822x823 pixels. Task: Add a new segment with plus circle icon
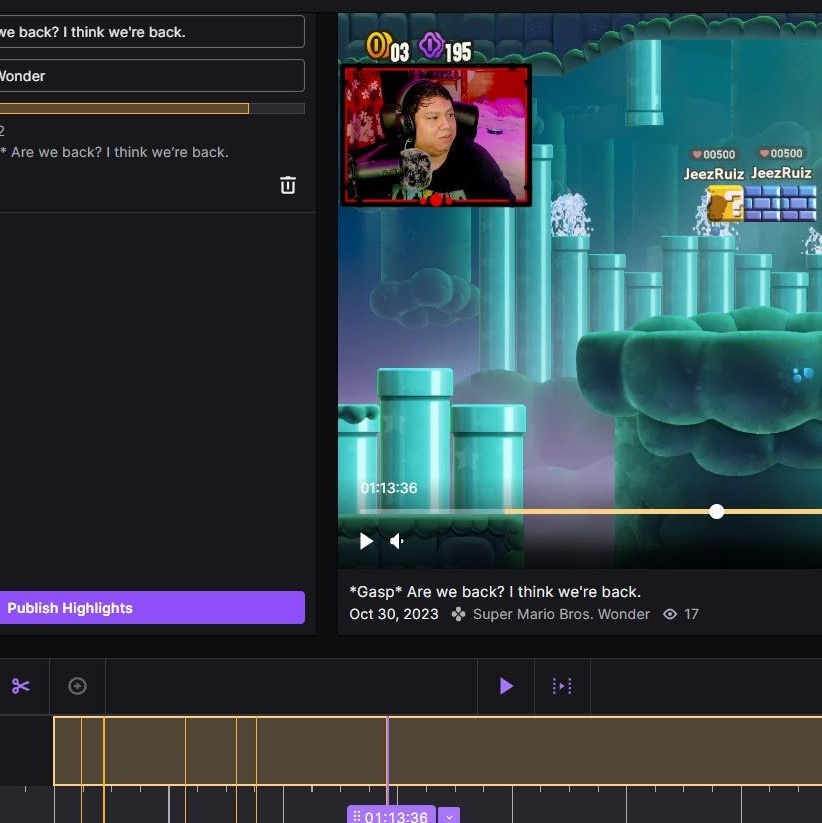click(77, 686)
